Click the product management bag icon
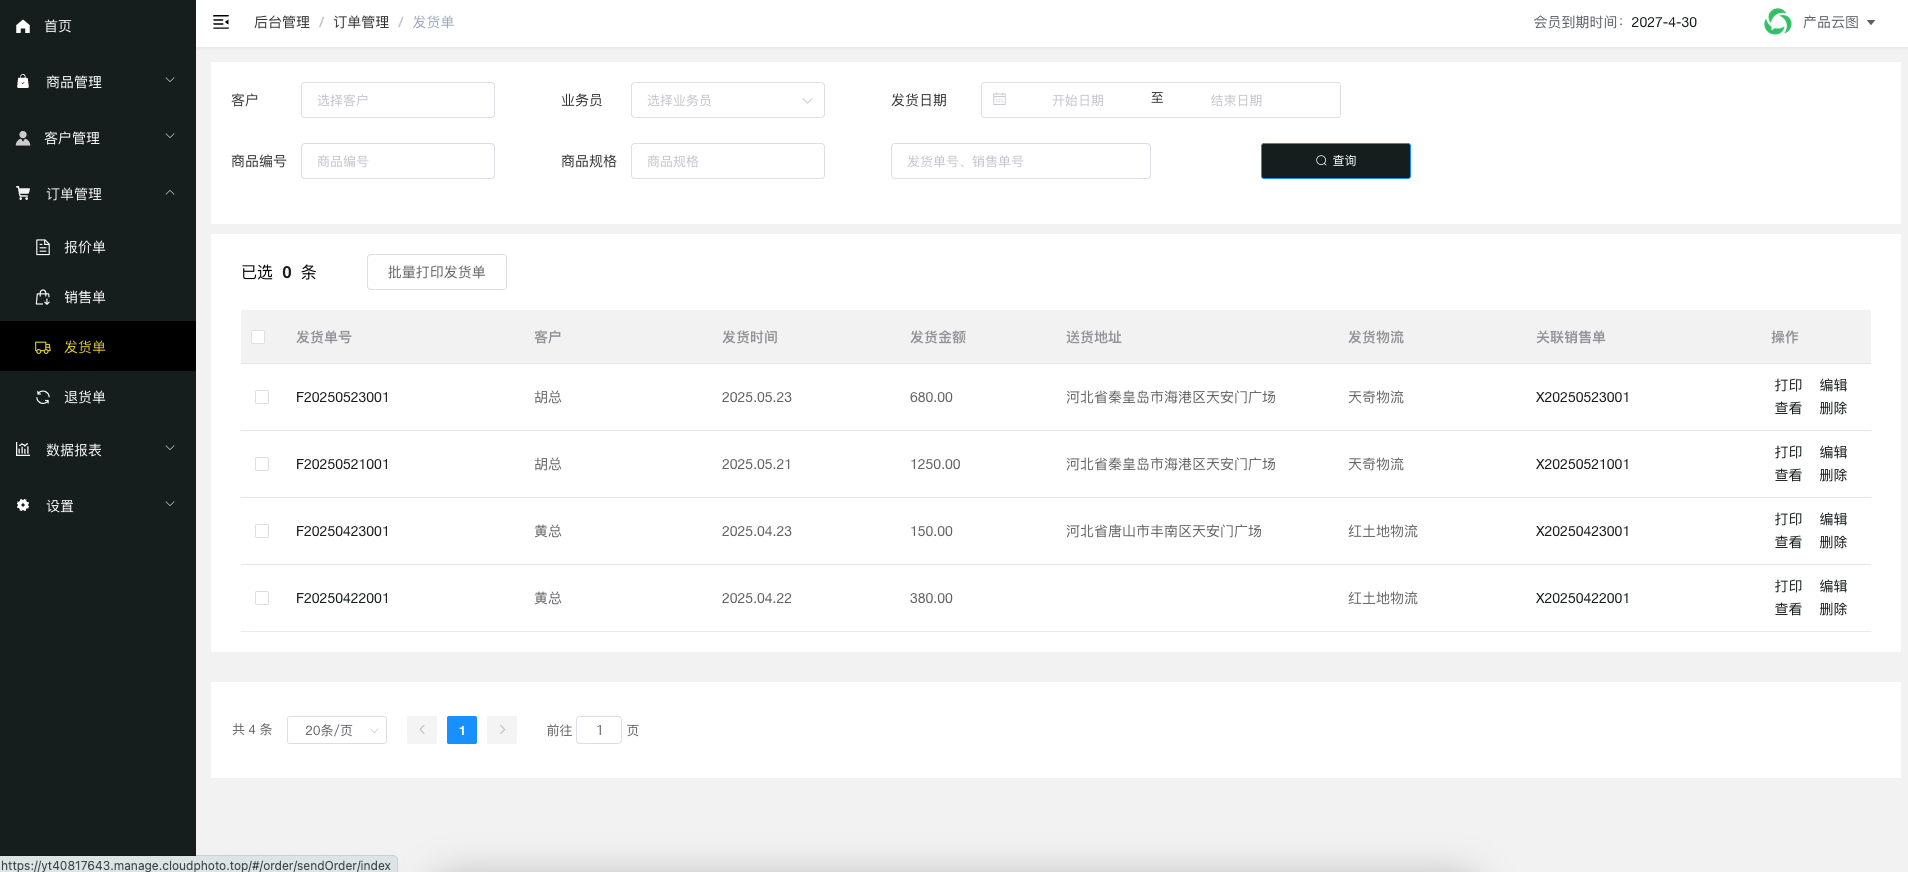 pyautogui.click(x=23, y=81)
